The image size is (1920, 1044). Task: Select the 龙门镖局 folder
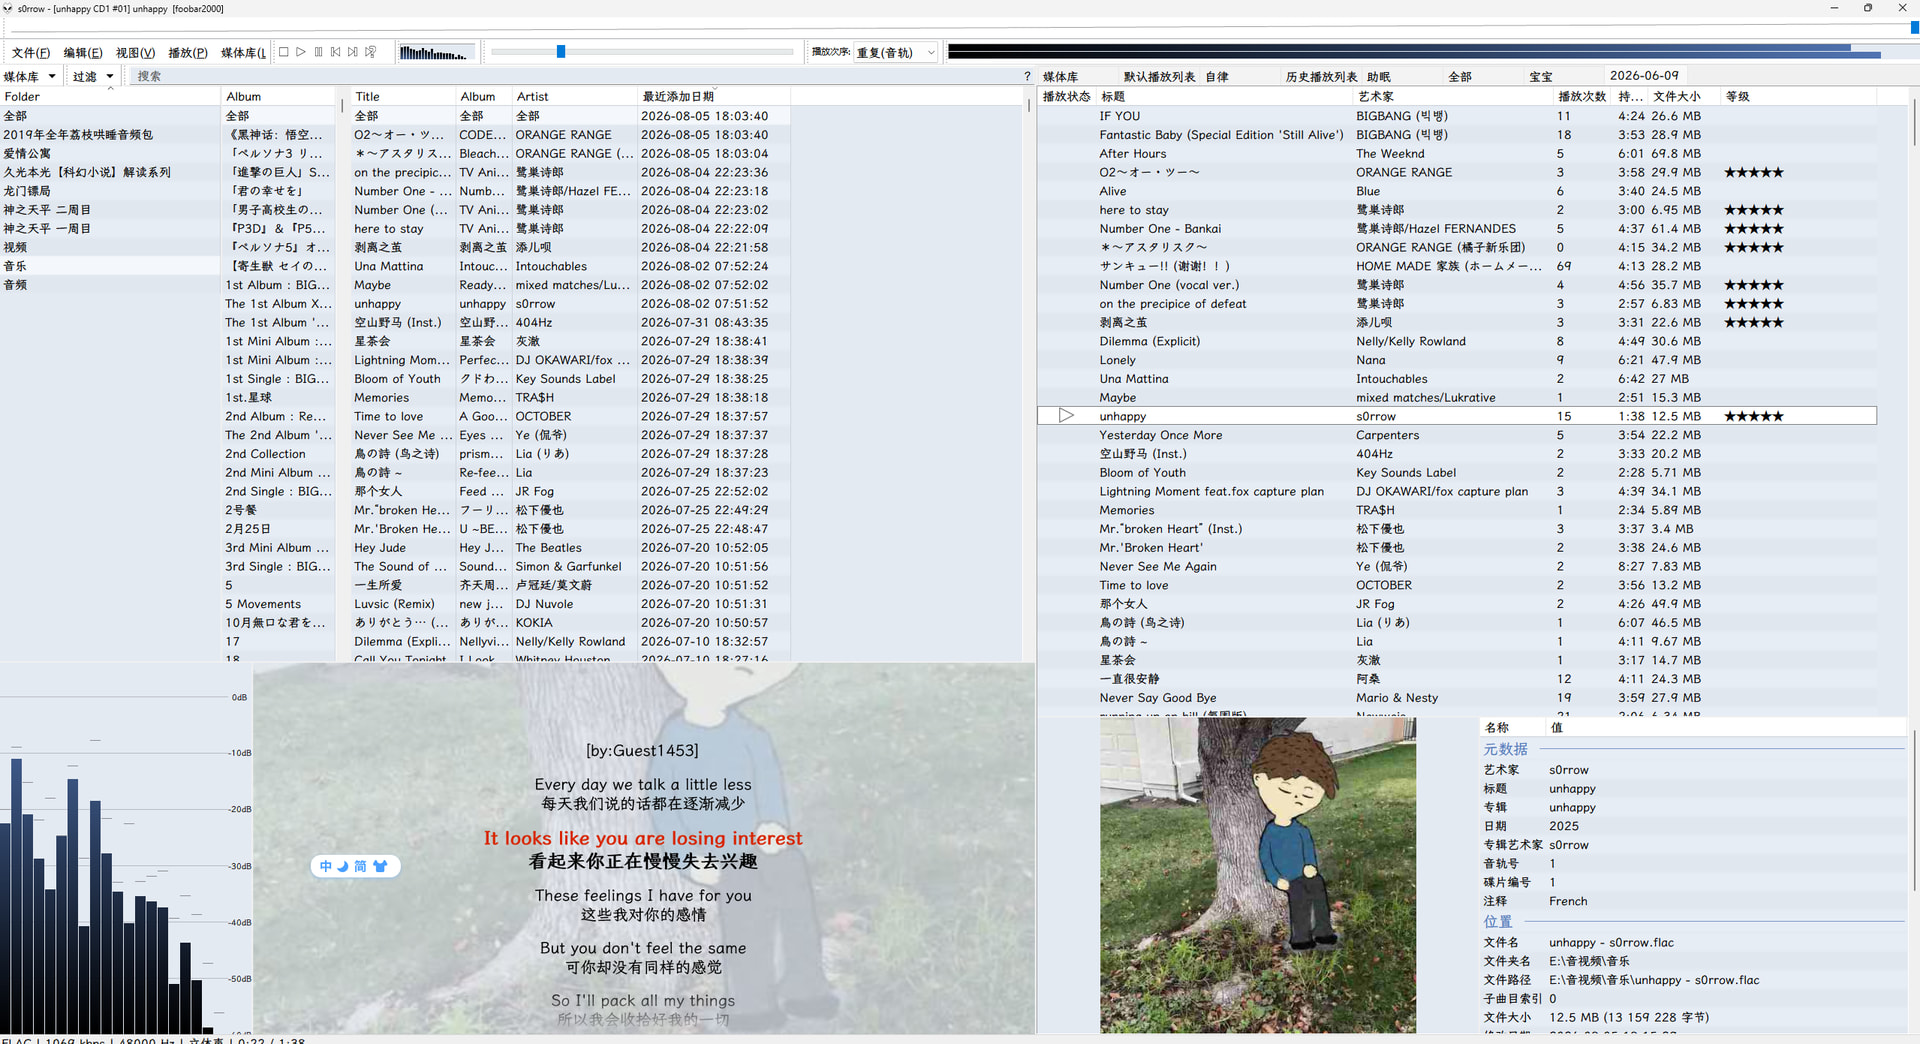point(110,191)
